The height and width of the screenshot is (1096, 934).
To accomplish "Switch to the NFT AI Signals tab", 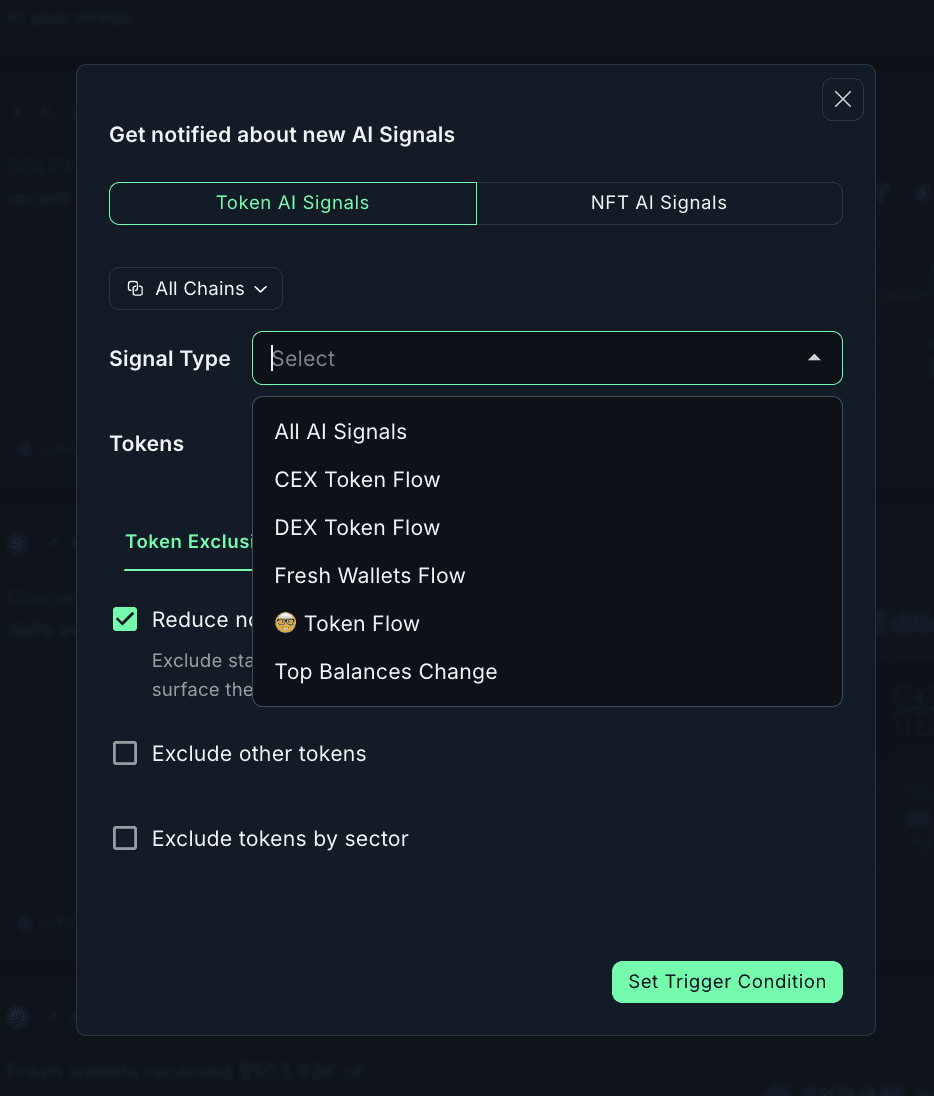I will tap(659, 203).
